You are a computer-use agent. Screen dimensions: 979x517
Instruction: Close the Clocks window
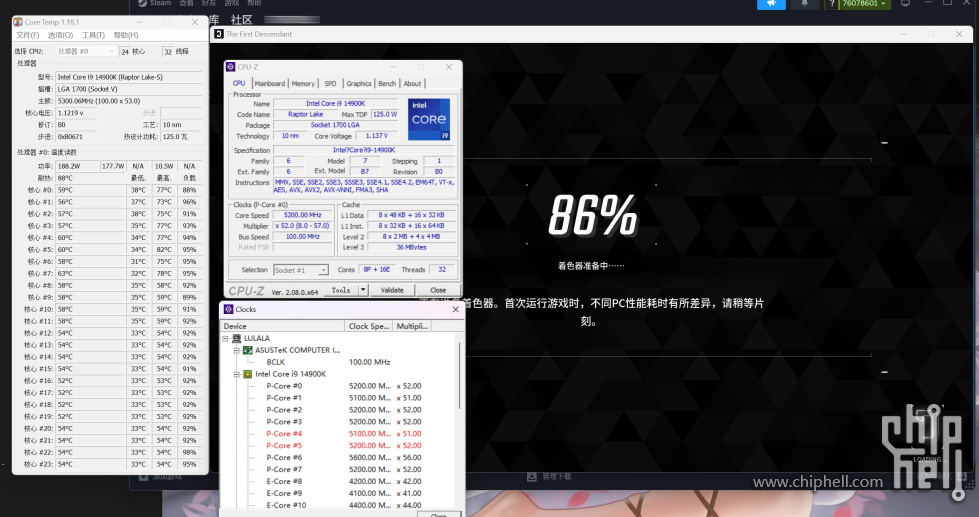[x=455, y=309]
